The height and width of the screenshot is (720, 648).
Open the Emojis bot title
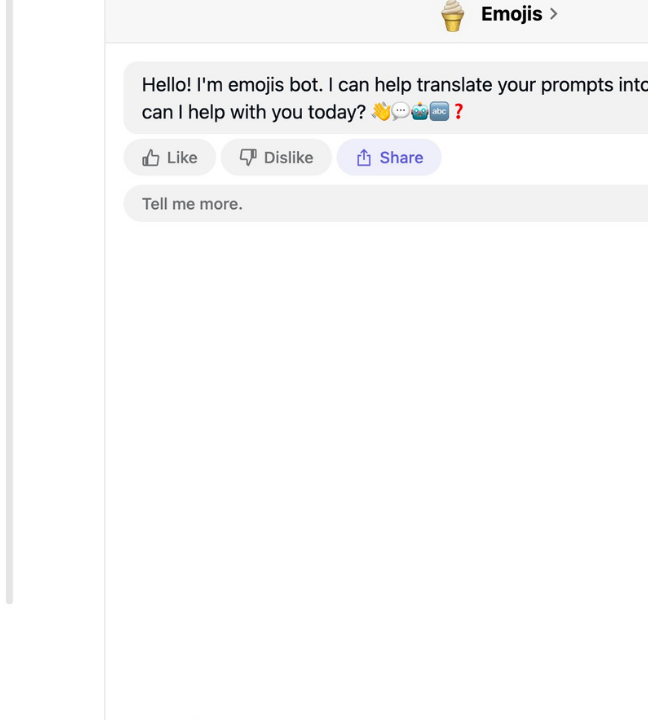coord(511,14)
